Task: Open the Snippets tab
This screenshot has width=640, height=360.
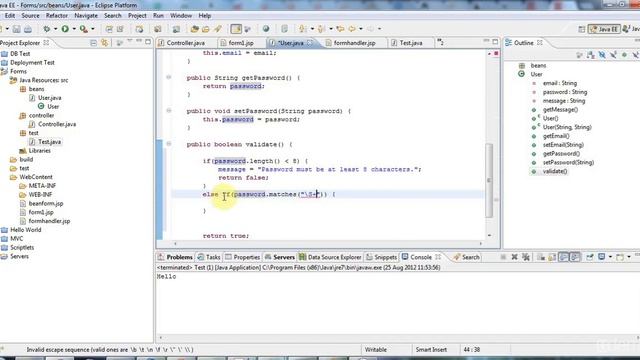Action: click(382, 257)
